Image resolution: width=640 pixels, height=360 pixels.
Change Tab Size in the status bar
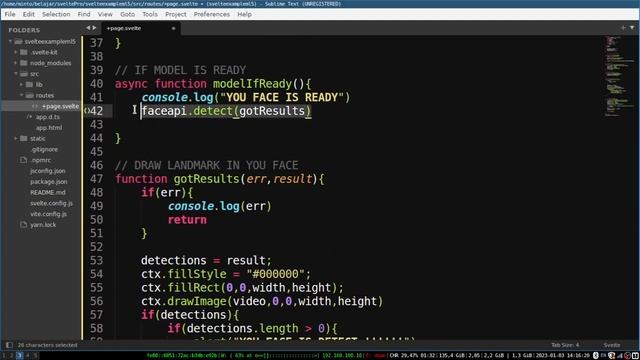565,345
